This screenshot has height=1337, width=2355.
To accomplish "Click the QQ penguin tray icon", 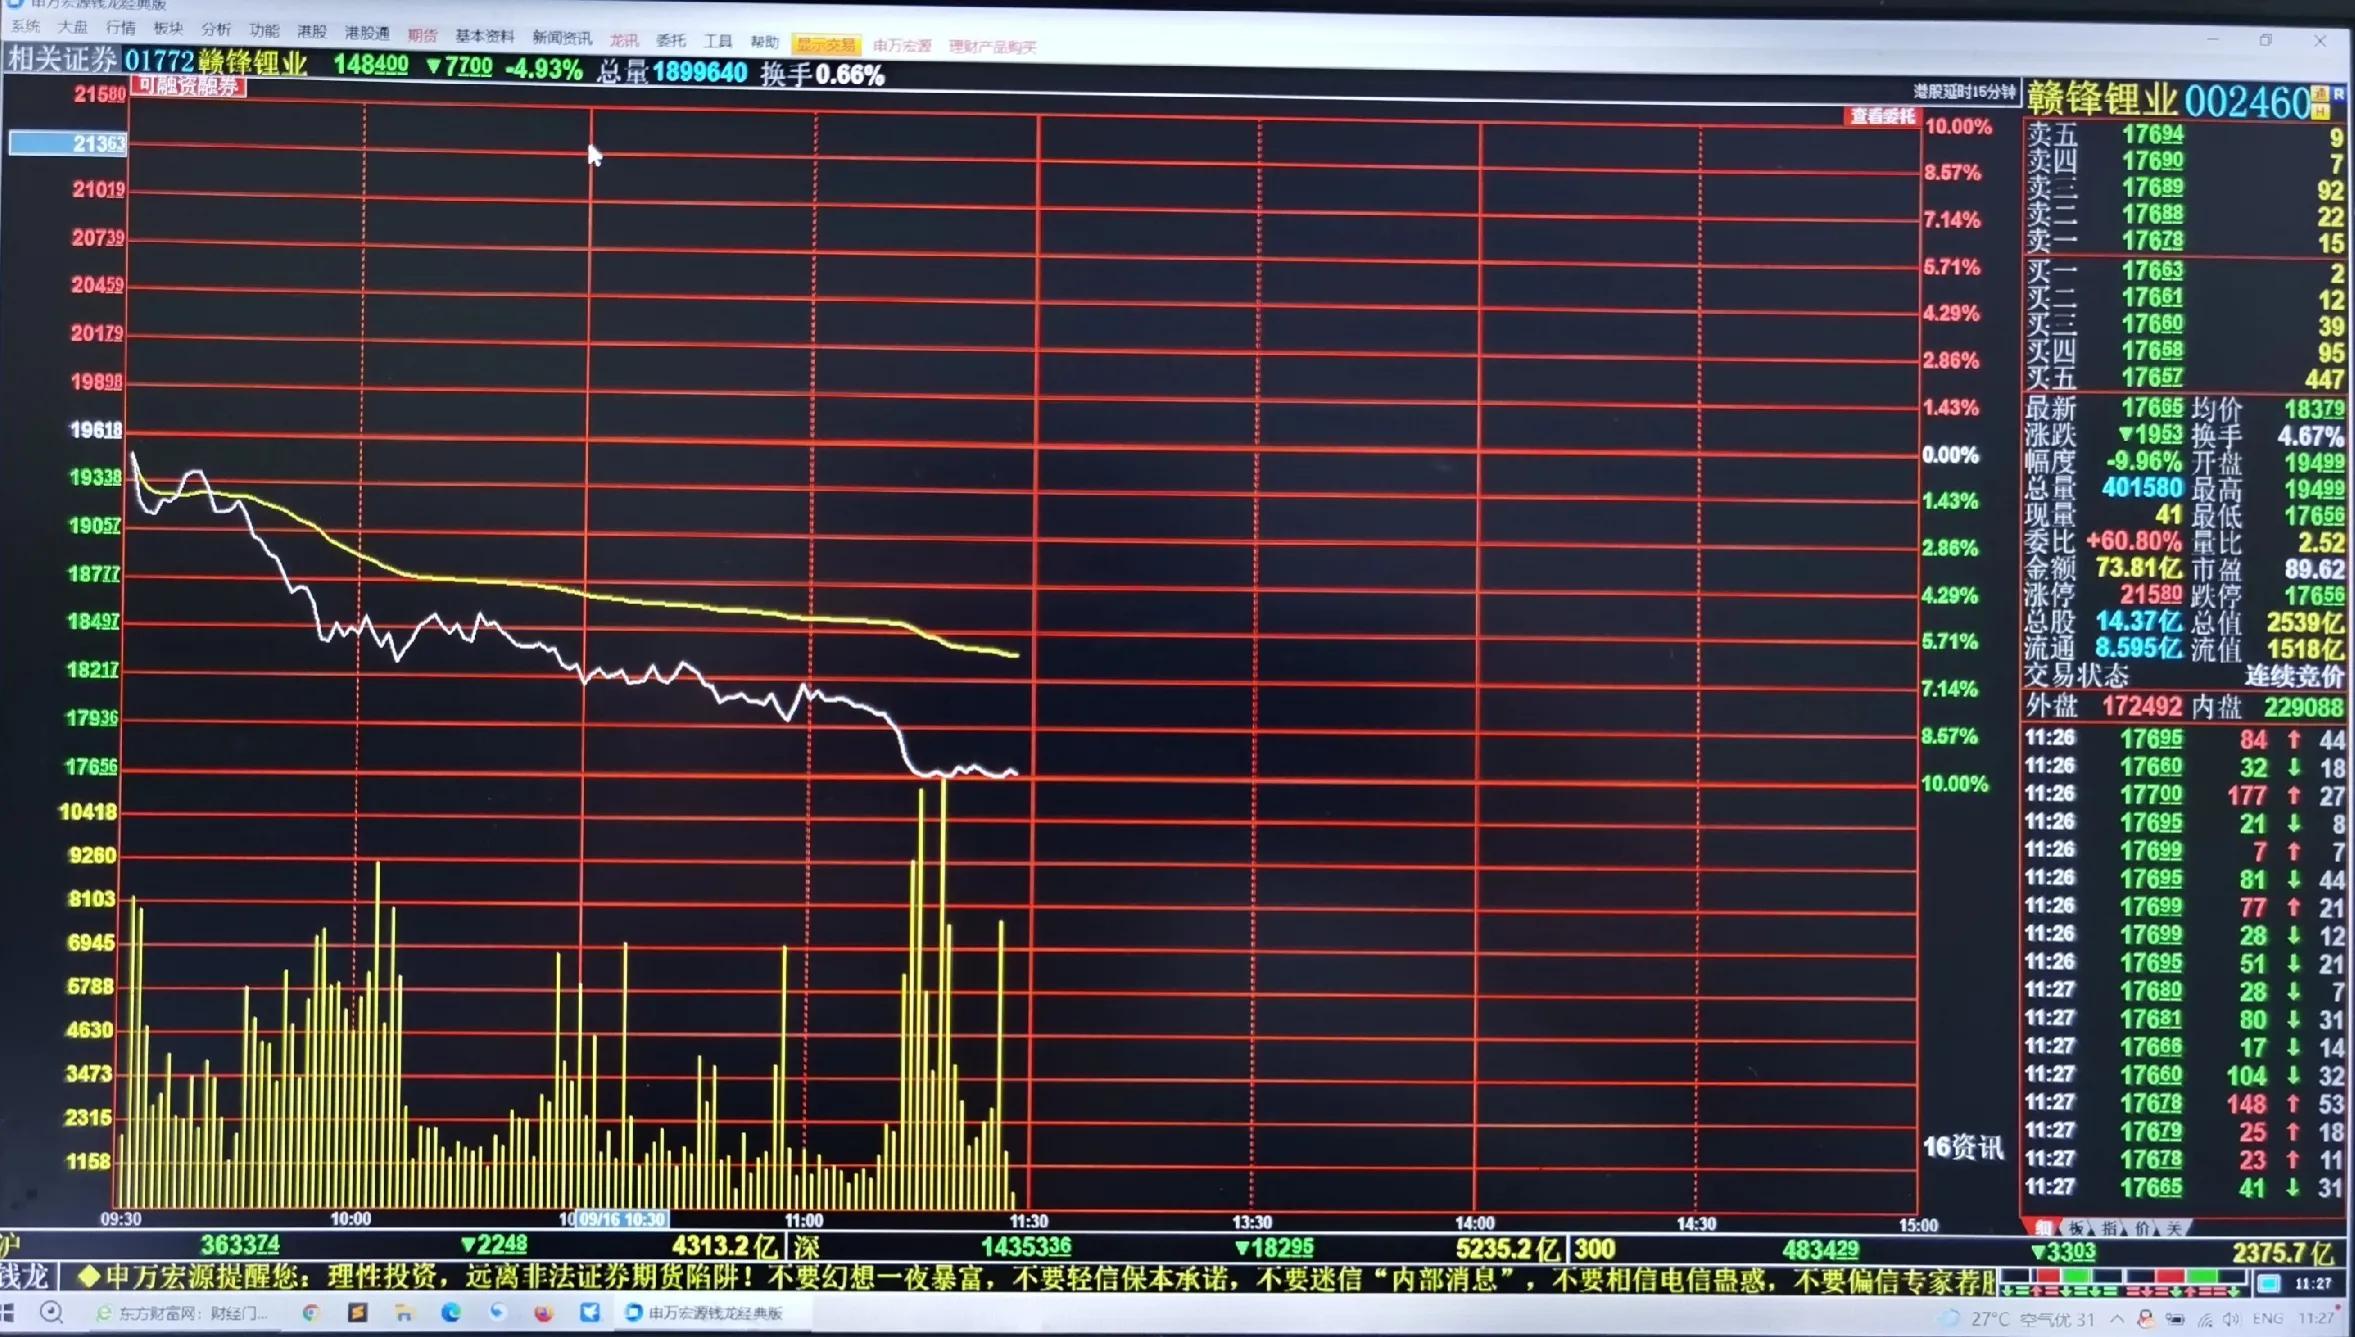I will tap(2144, 1319).
